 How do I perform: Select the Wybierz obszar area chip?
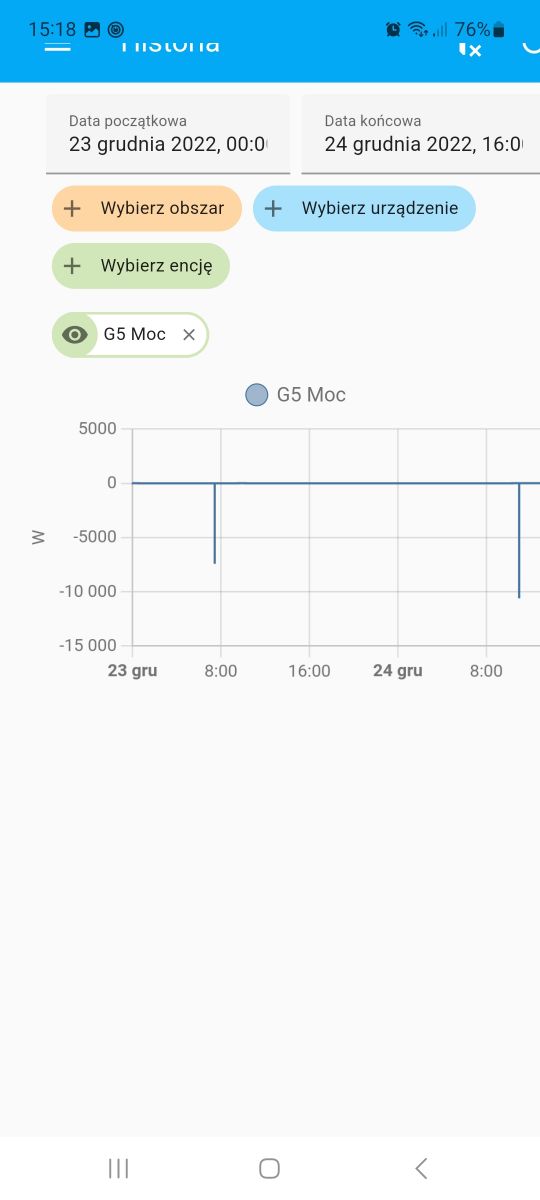coord(147,209)
